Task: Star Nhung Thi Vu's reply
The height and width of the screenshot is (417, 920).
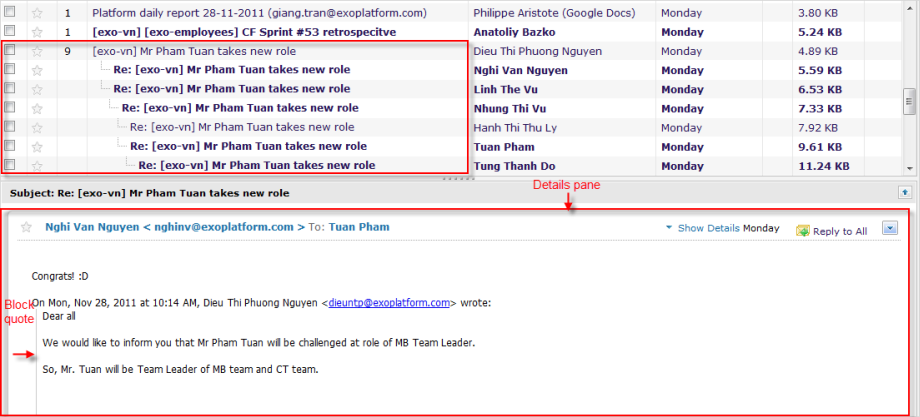Action: [x=37, y=109]
